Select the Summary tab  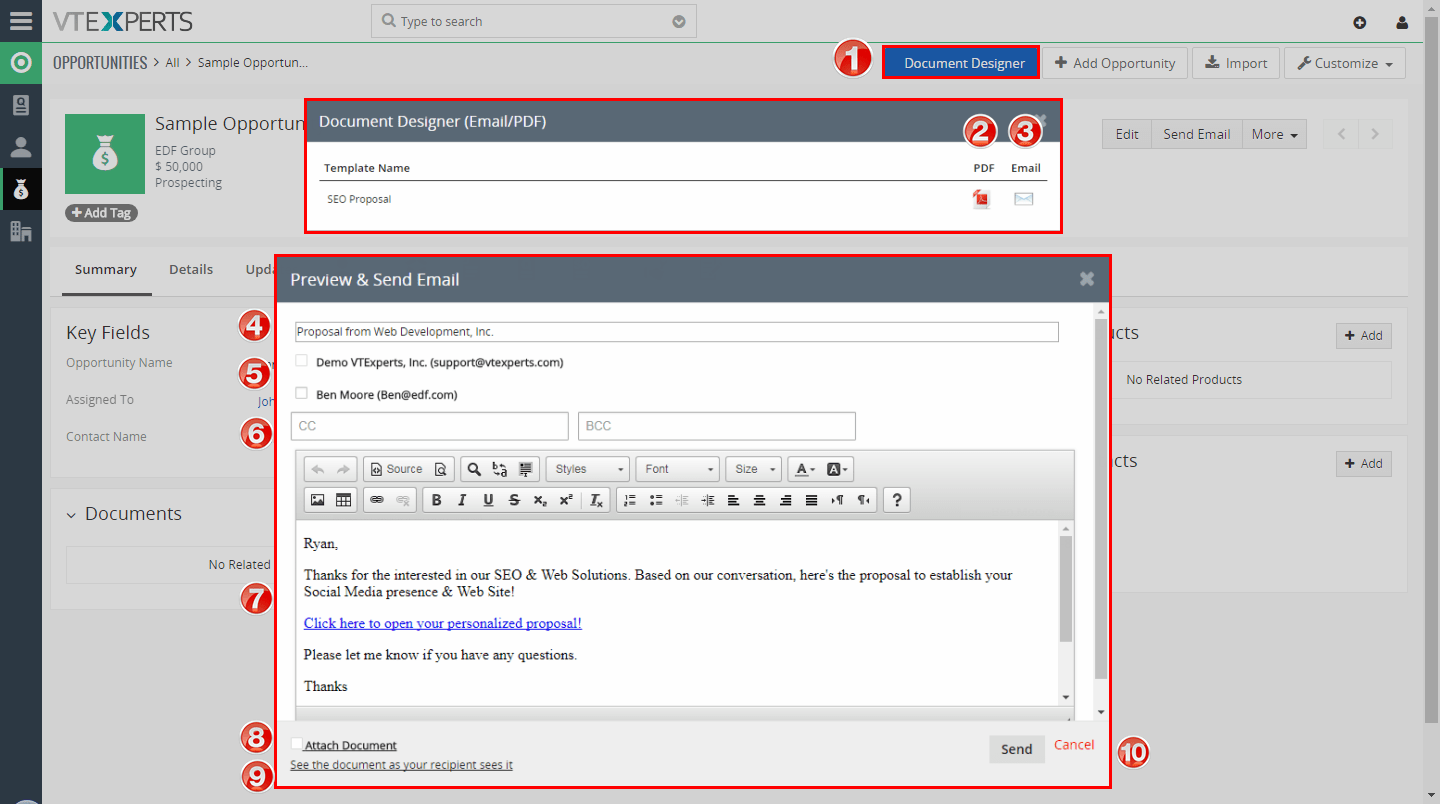pos(105,269)
